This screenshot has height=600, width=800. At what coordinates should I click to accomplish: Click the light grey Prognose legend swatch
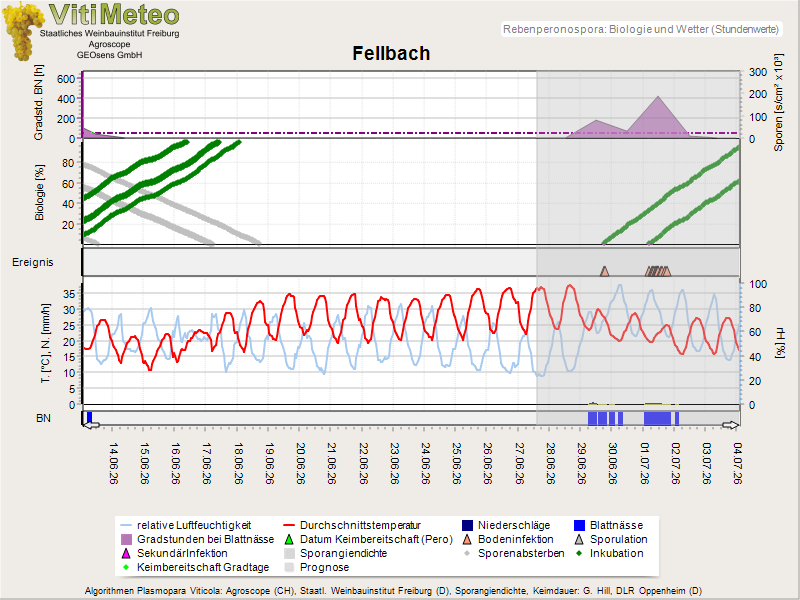(x=289, y=567)
